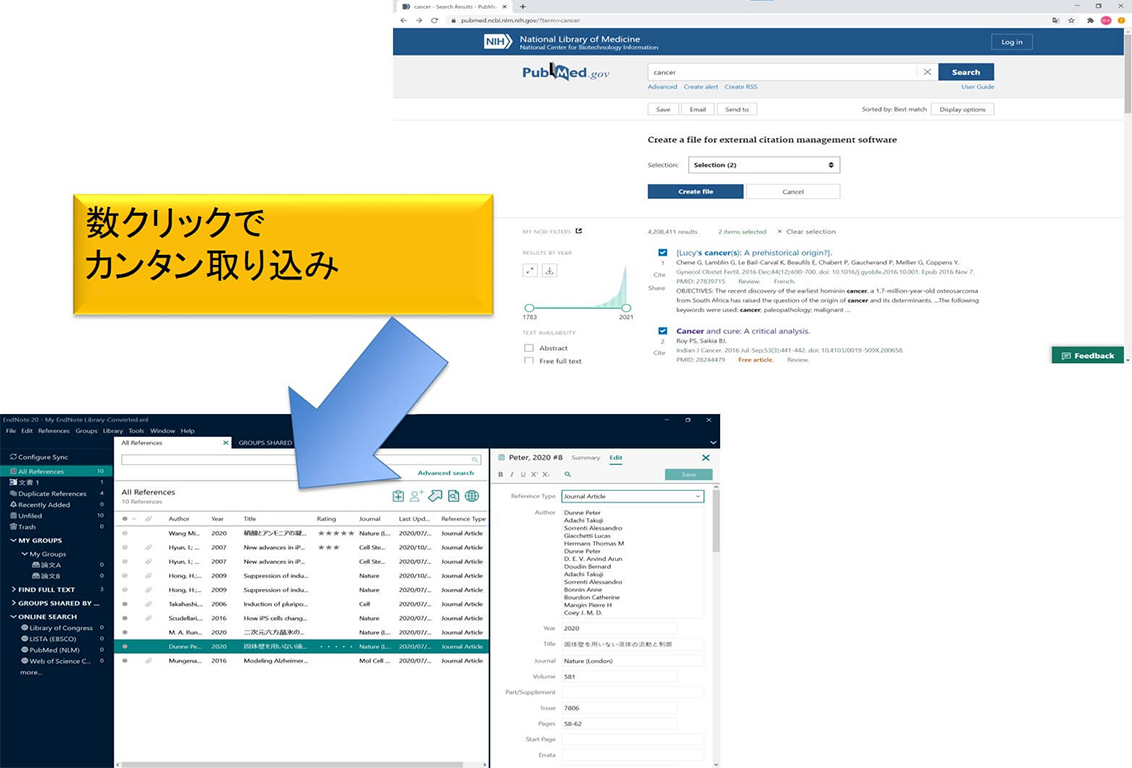Open Display options in PubMed
1132x768 pixels.
click(962, 109)
